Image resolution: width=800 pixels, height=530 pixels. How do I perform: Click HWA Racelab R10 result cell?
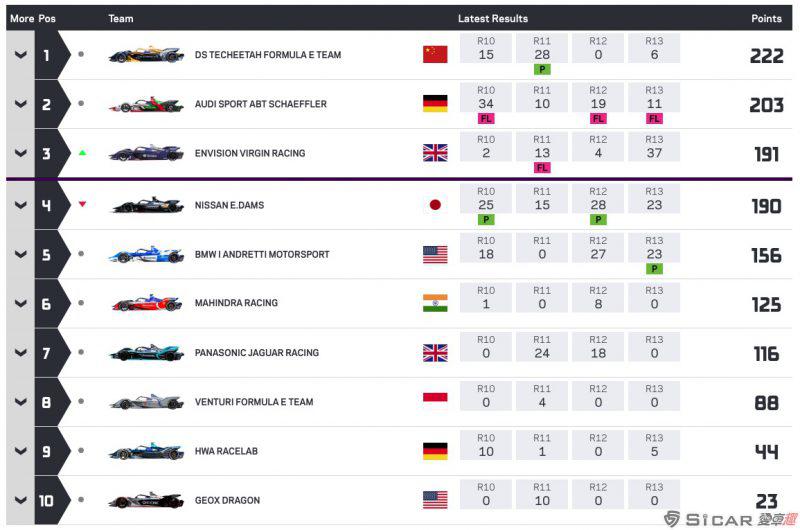point(486,445)
